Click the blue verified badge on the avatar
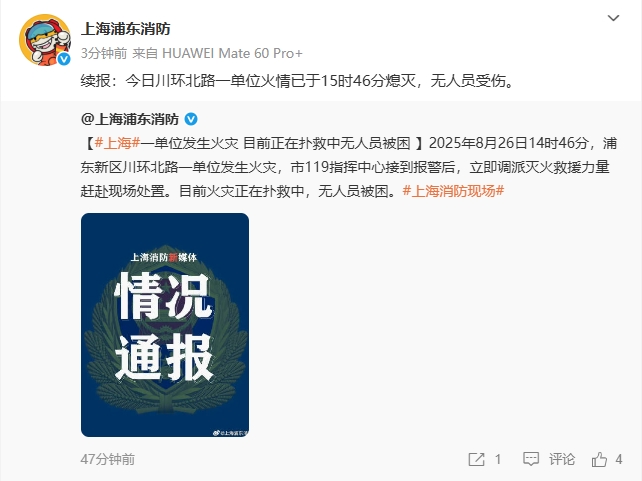Image resolution: width=642 pixels, height=481 pixels. 63,59
